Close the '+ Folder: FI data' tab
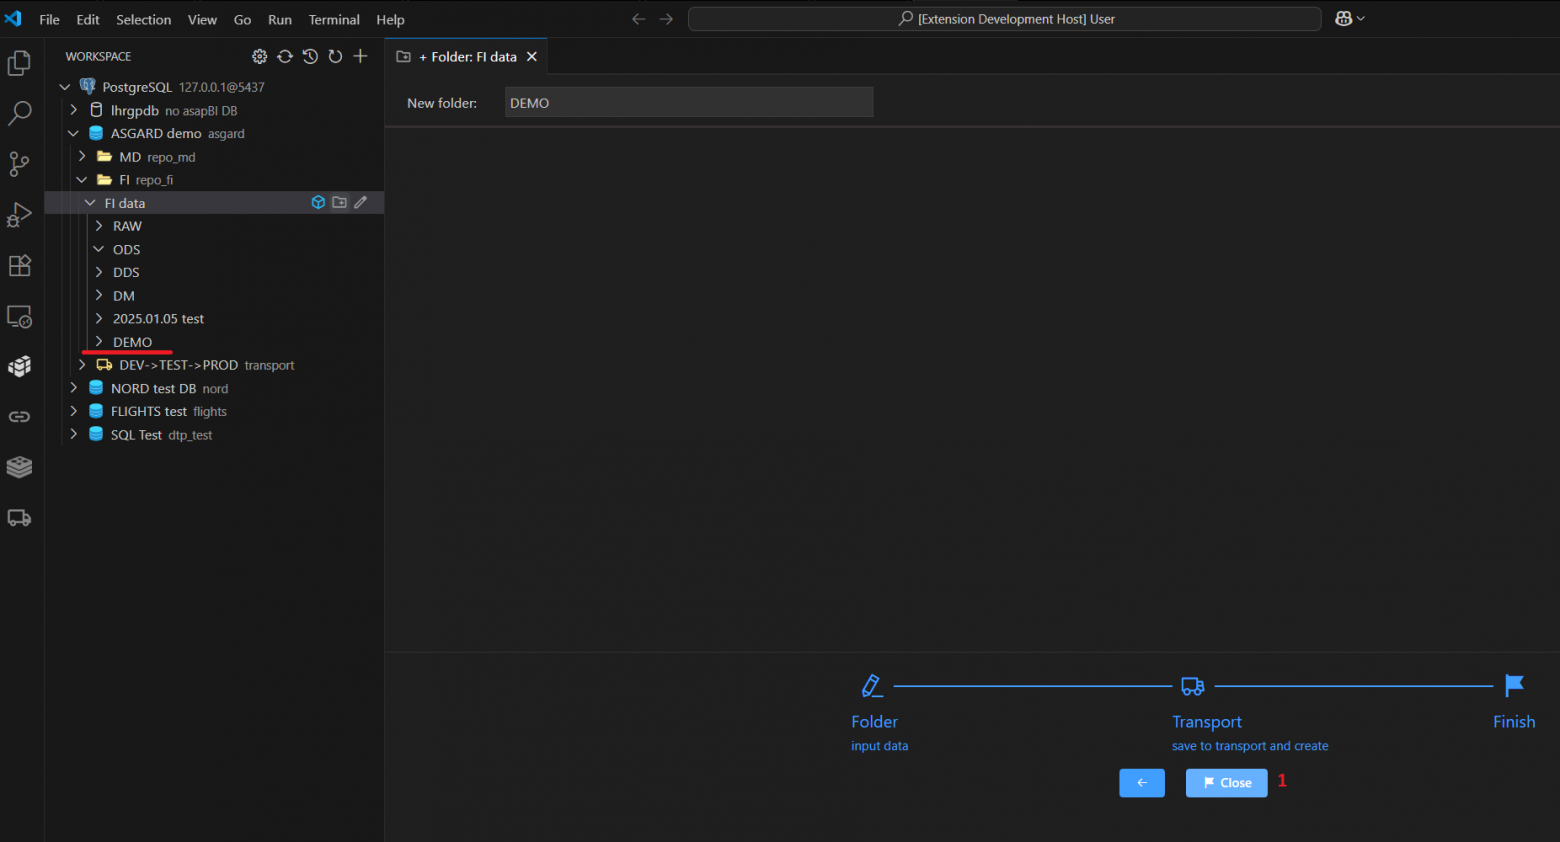 (532, 57)
